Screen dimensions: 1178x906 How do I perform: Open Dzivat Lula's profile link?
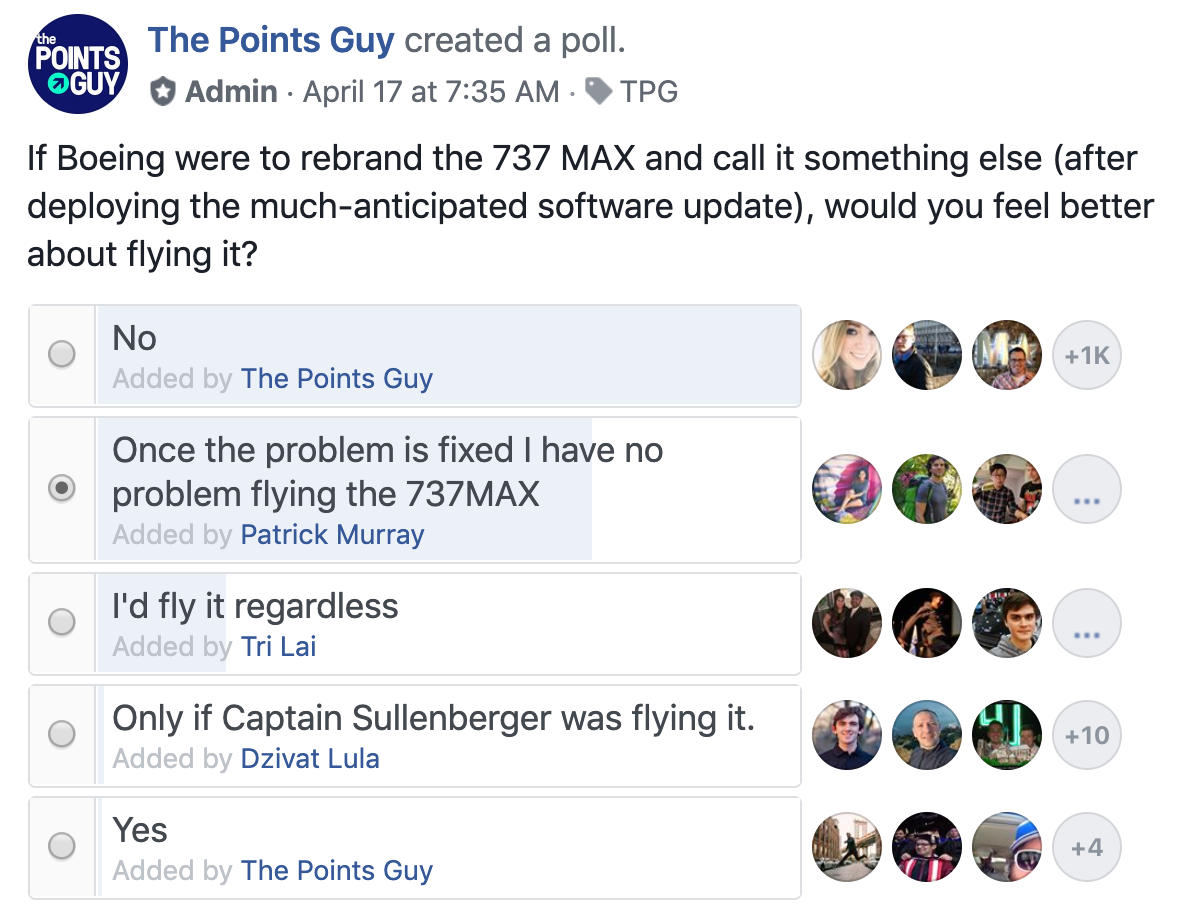[310, 759]
